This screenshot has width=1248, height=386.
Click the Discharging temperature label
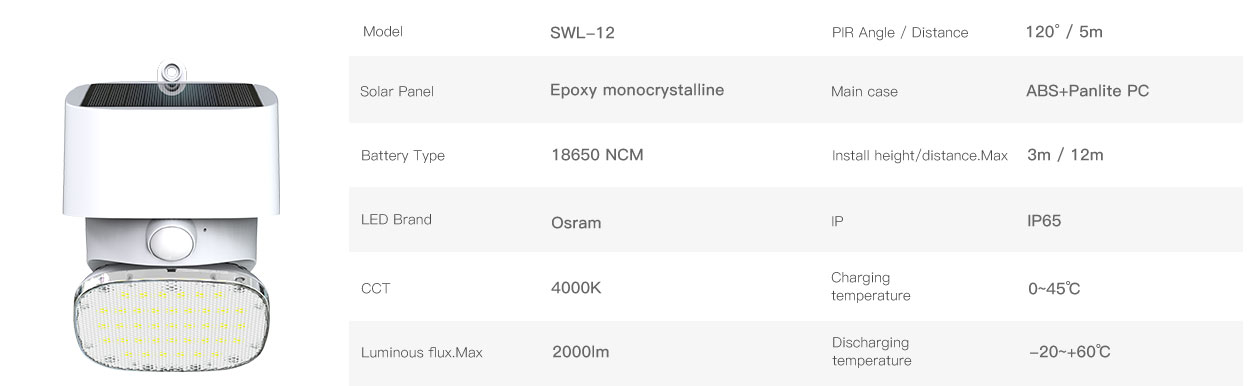[x=871, y=351]
